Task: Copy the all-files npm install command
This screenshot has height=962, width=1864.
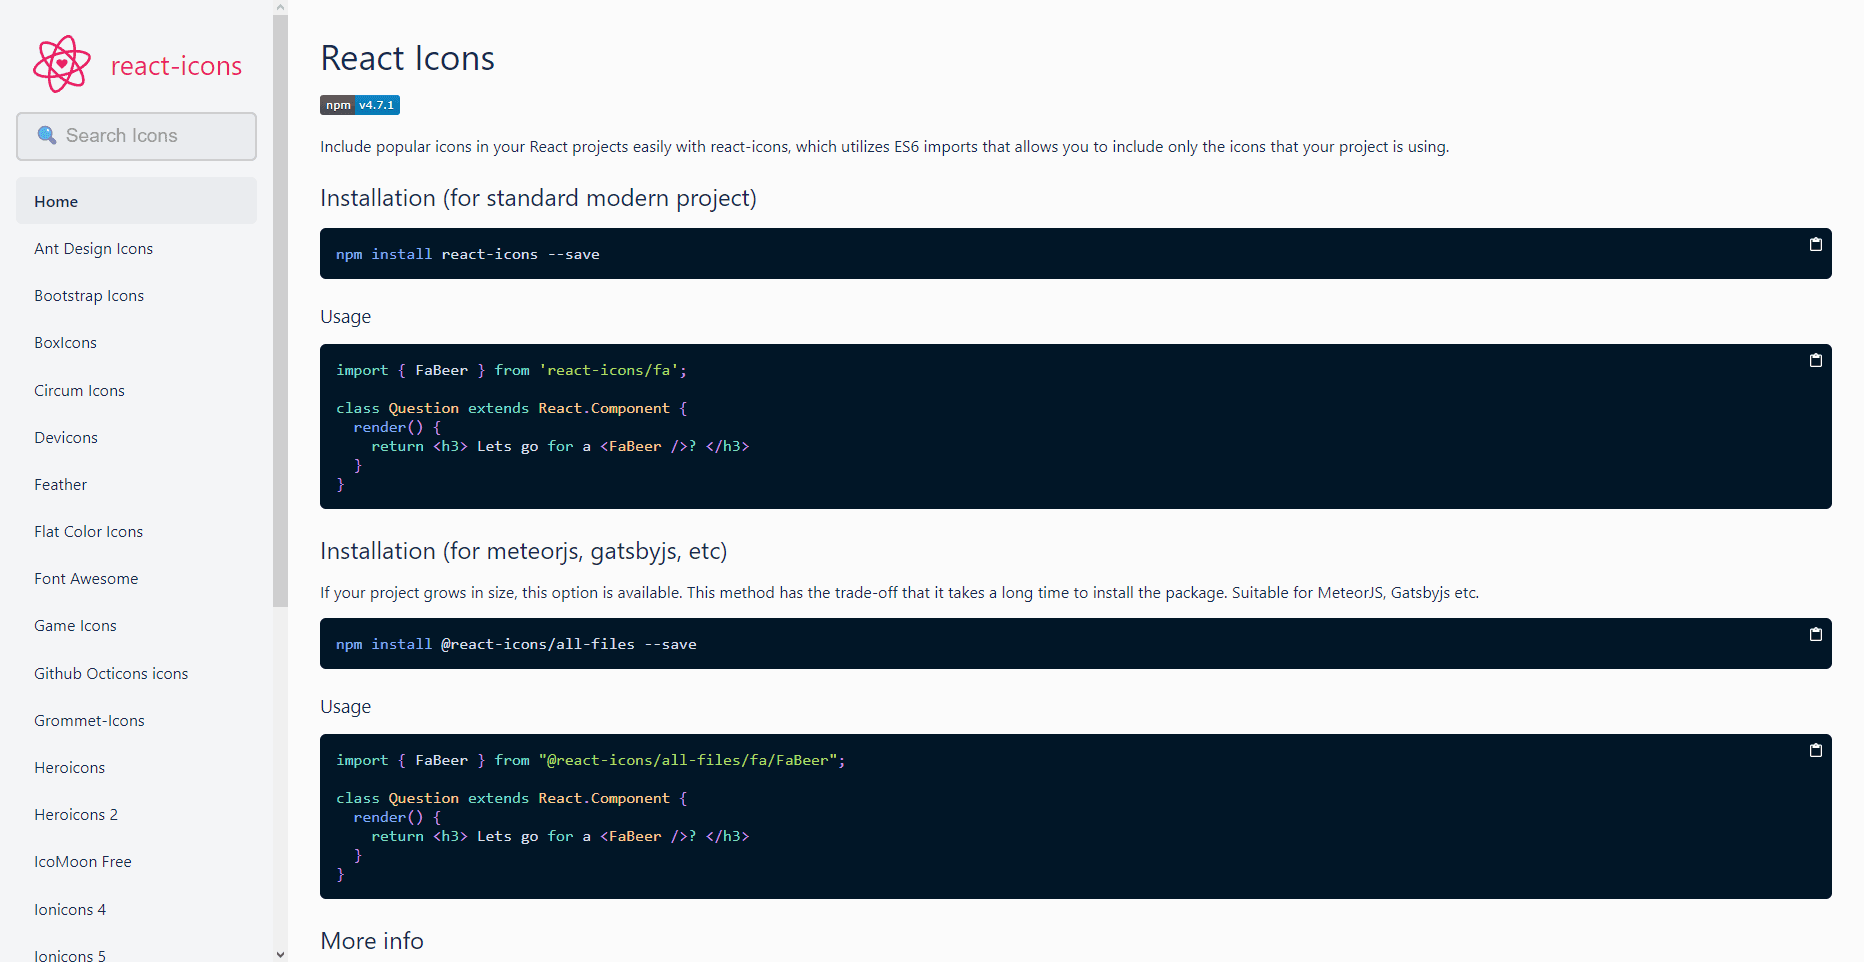Action: click(x=1815, y=634)
